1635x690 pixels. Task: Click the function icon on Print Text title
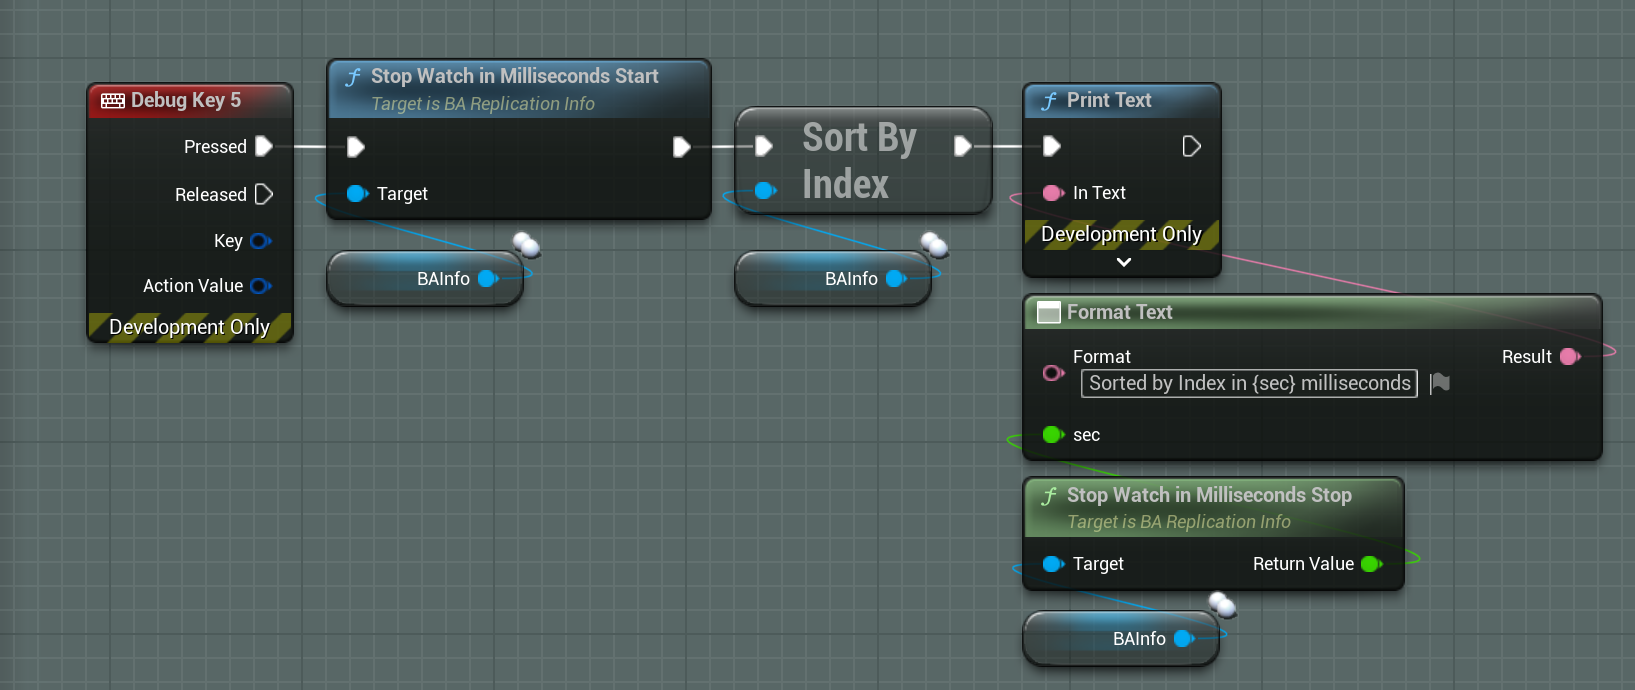tap(1049, 101)
